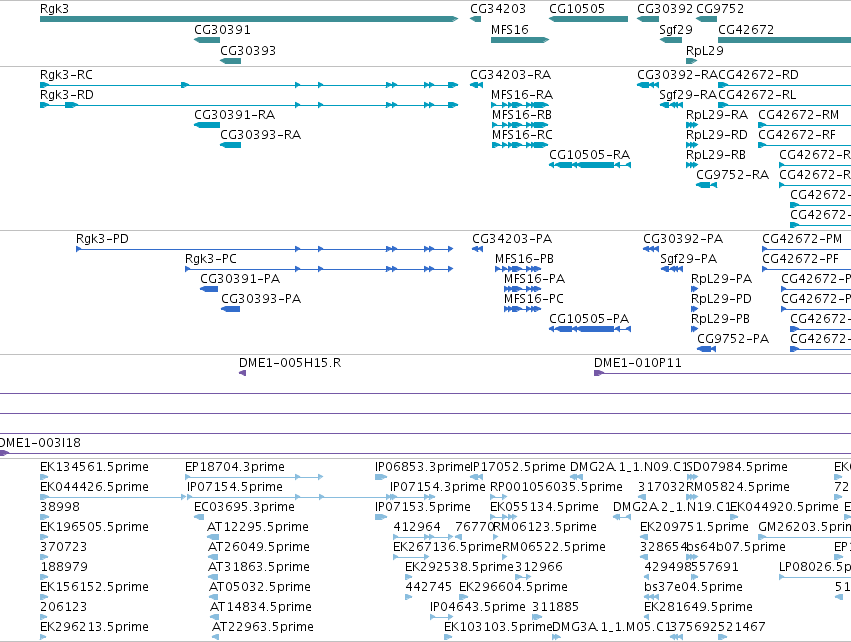Click the CG30391 gene label
The width and height of the screenshot is (851, 642).
coord(223,30)
